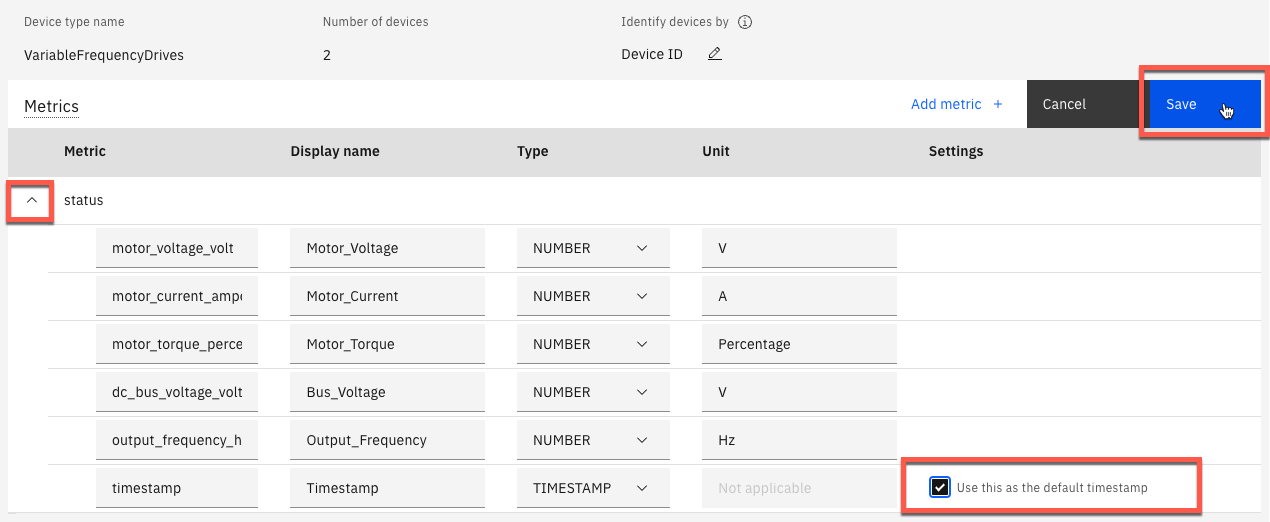Click the Device ID edit pencil icon
This screenshot has width=1270, height=522.
[x=714, y=54]
